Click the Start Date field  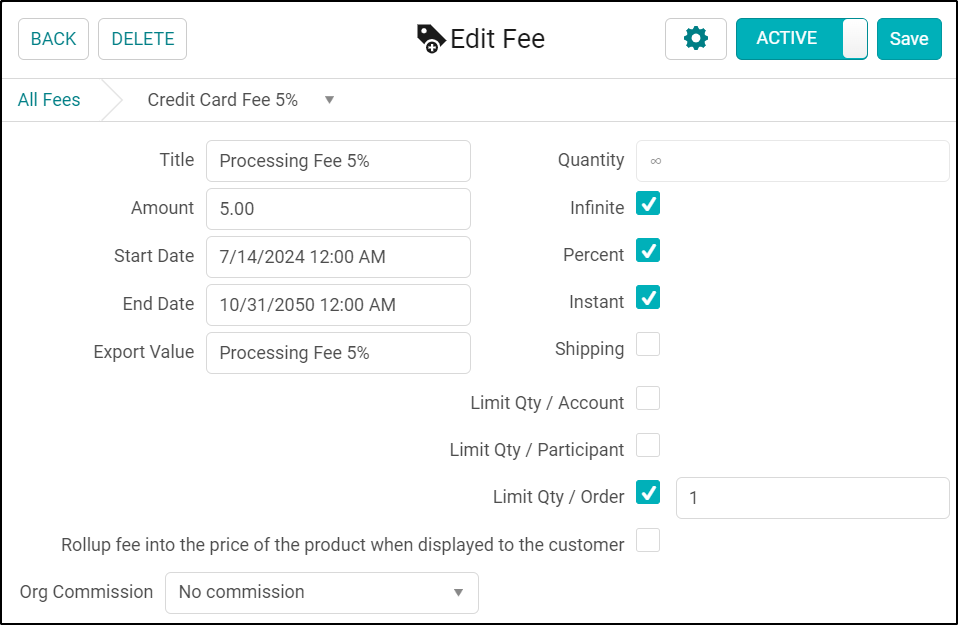[x=338, y=257]
